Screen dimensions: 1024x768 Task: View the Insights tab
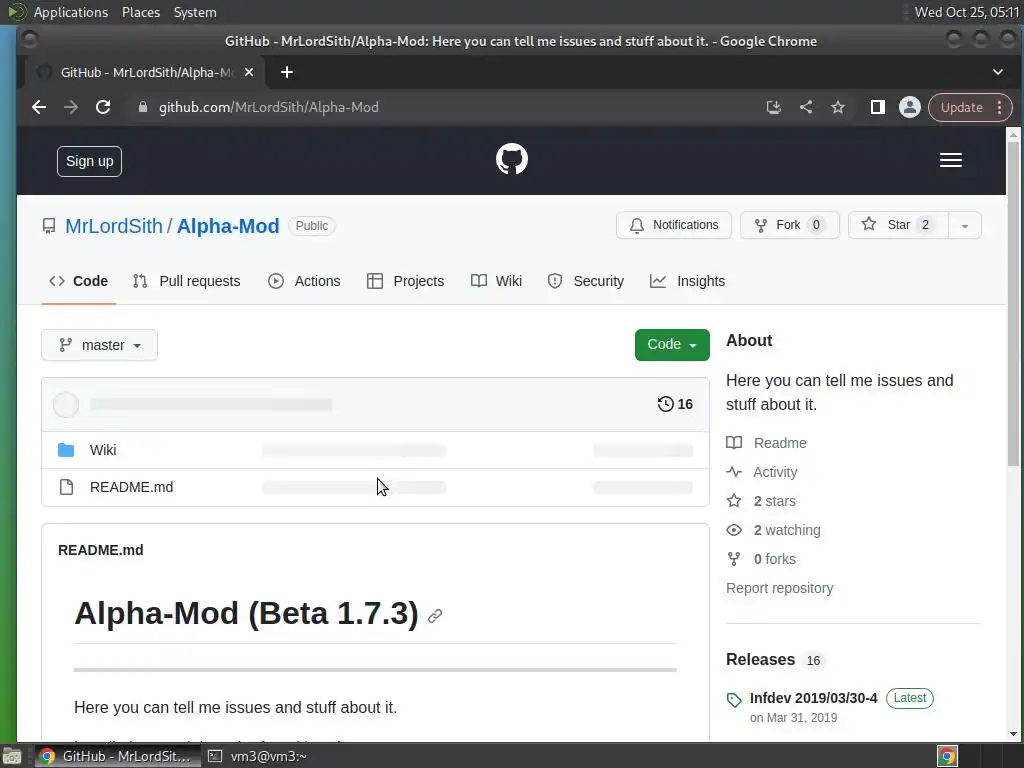pyautogui.click(x=688, y=281)
